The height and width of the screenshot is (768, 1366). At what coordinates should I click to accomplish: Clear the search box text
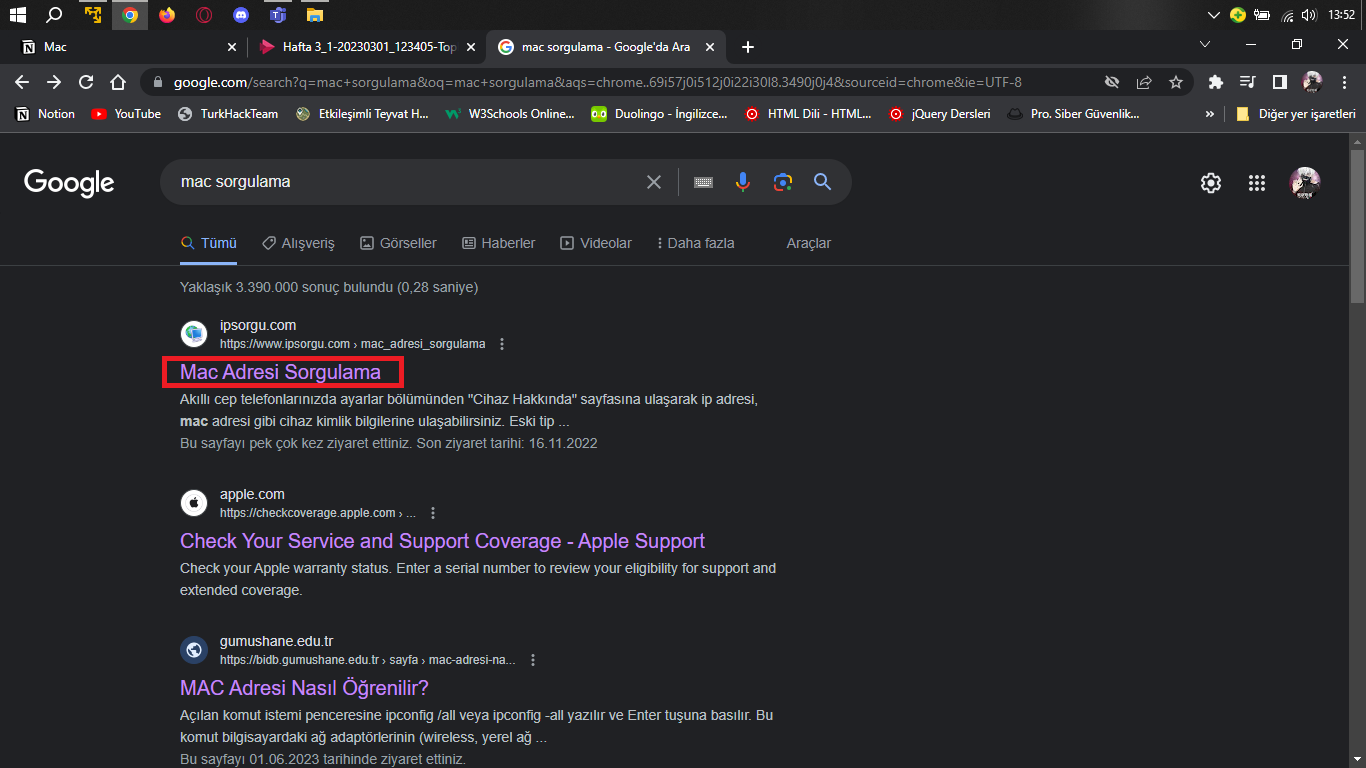[x=653, y=182]
